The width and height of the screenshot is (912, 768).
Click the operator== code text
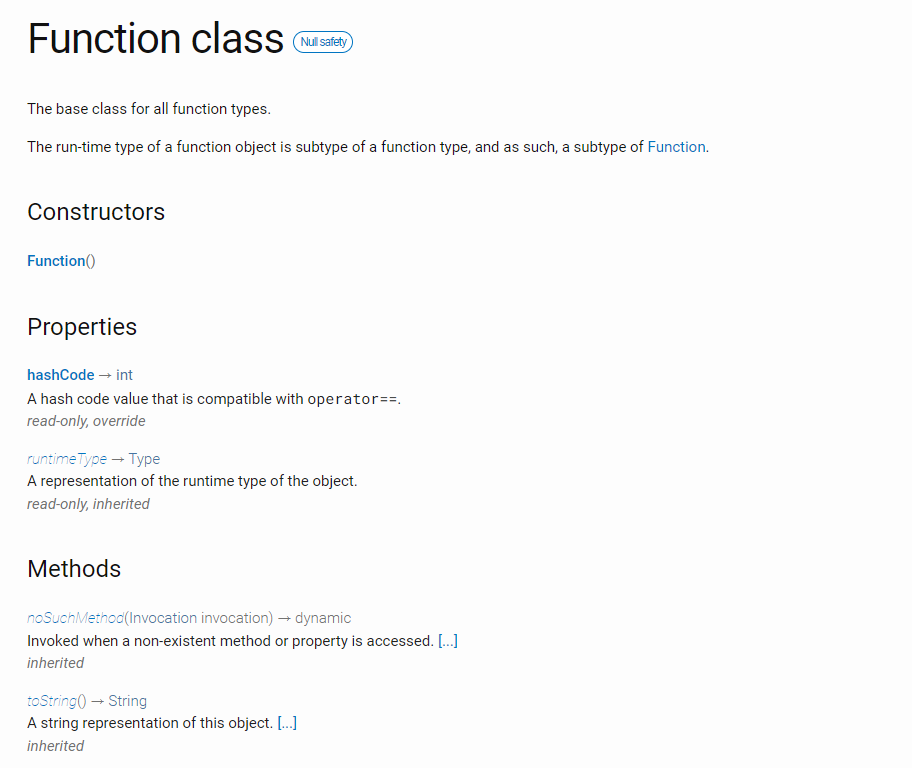click(352, 399)
